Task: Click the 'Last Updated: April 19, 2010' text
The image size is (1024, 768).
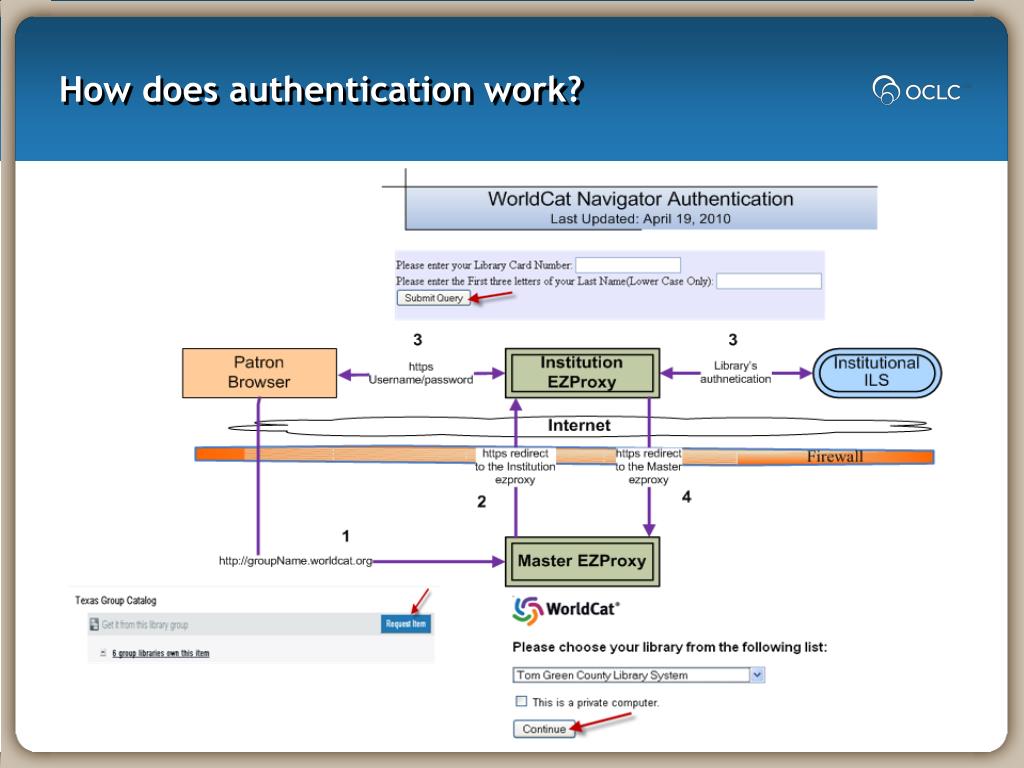Action: (641, 219)
